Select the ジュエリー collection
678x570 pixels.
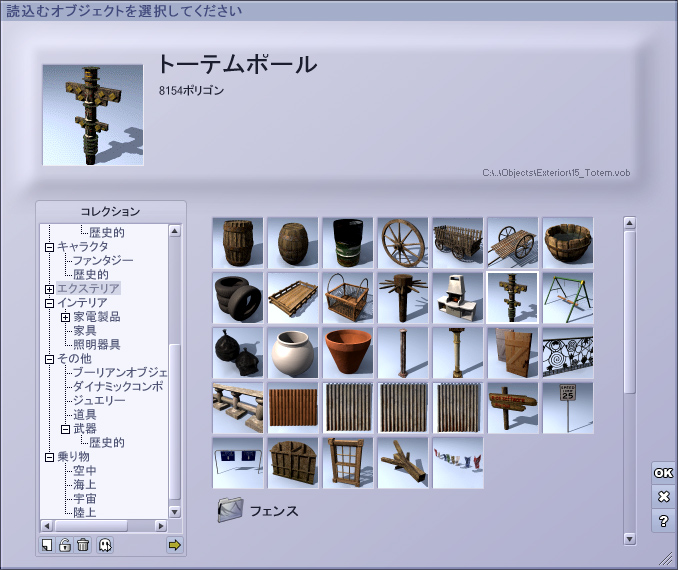[99, 400]
